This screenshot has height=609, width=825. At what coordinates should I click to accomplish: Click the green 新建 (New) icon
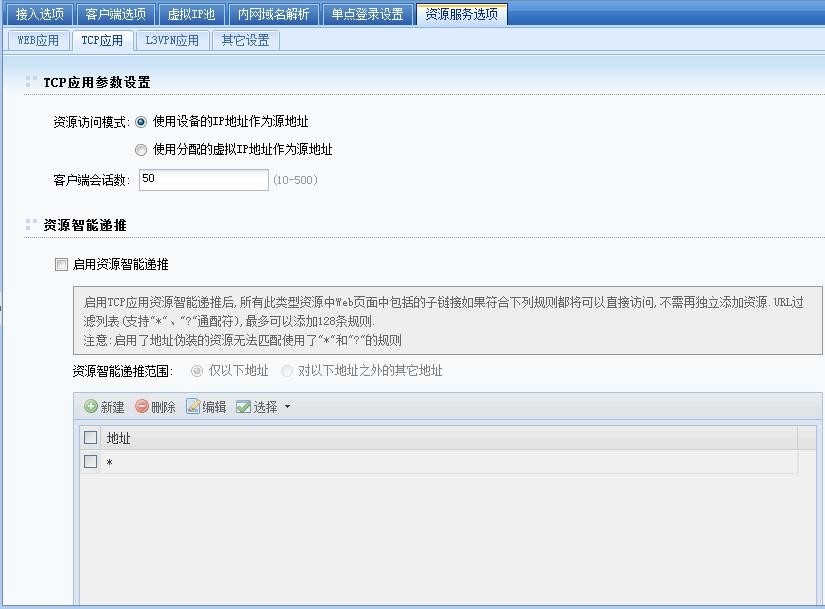pyautogui.click(x=91, y=407)
